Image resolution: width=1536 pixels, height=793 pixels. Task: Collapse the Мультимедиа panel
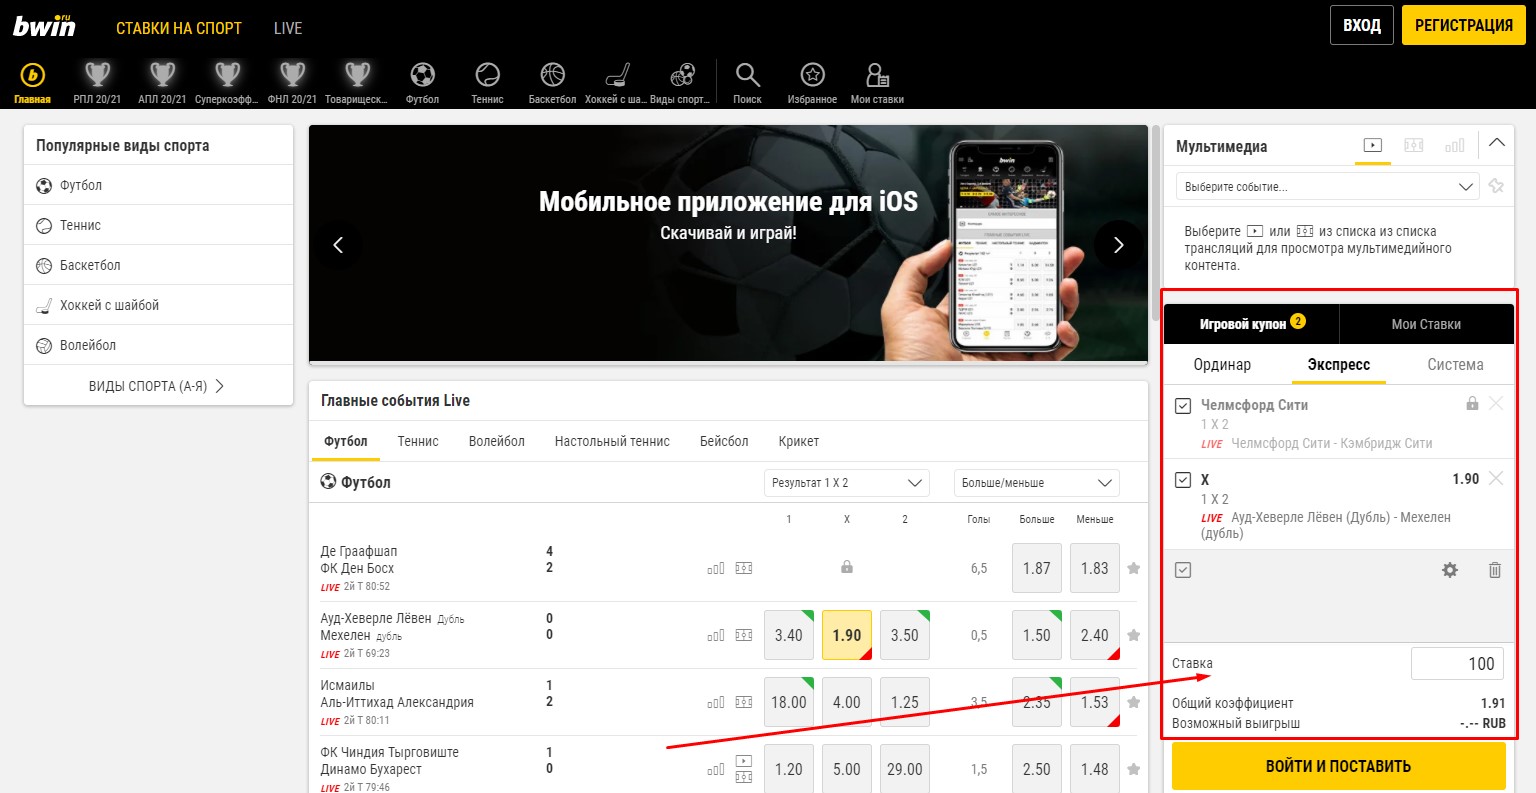coord(1496,143)
